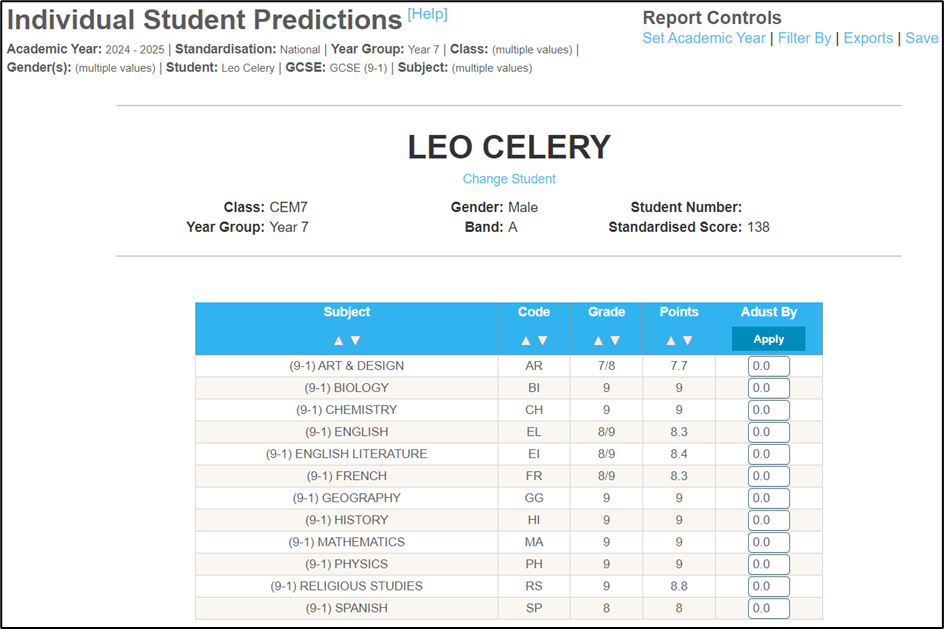Open the Filter By control

(x=804, y=38)
